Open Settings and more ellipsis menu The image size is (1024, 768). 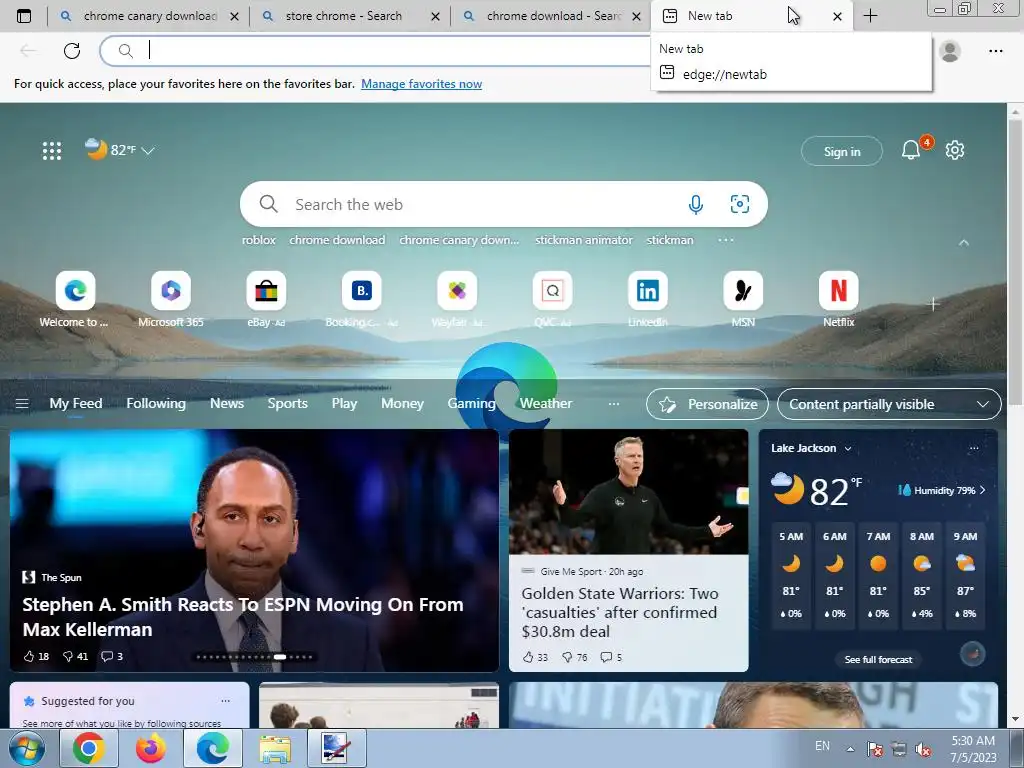[x=995, y=51]
